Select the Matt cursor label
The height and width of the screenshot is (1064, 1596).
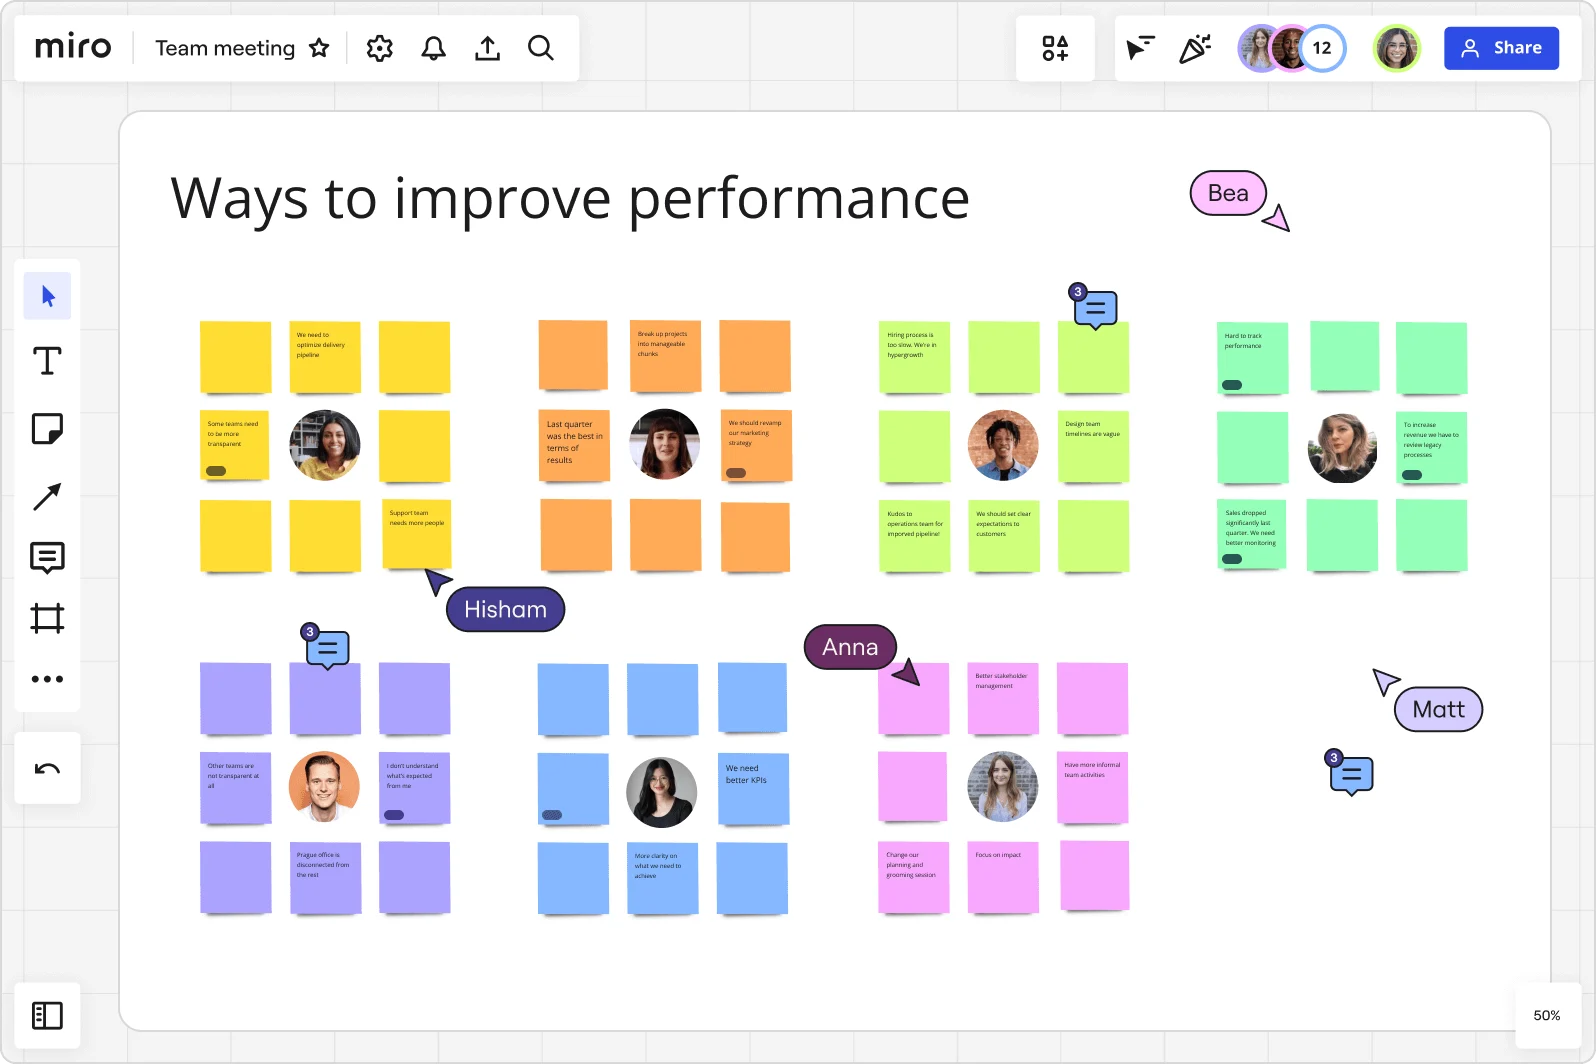(1438, 709)
